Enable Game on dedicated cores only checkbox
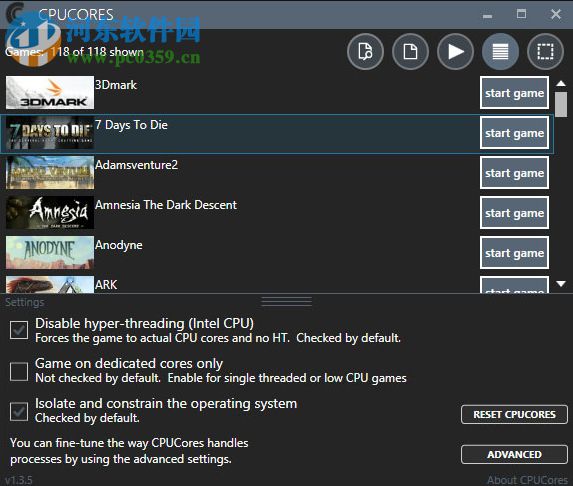Image resolution: width=573 pixels, height=486 pixels. click(x=19, y=372)
